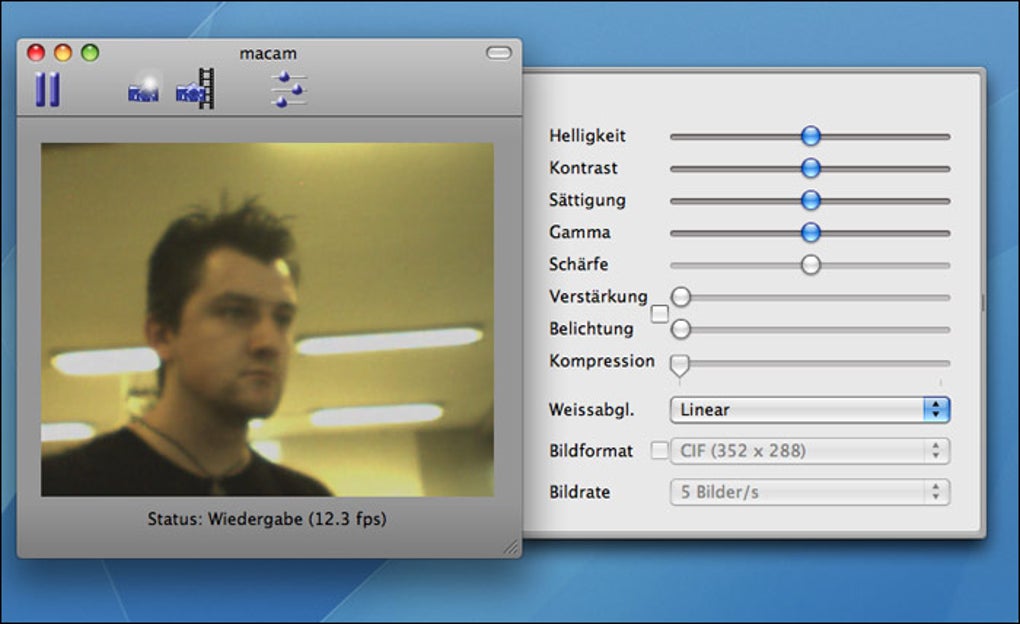Click the Verstärkung slider knob
Screen dimensions: 1020x624
680,297
